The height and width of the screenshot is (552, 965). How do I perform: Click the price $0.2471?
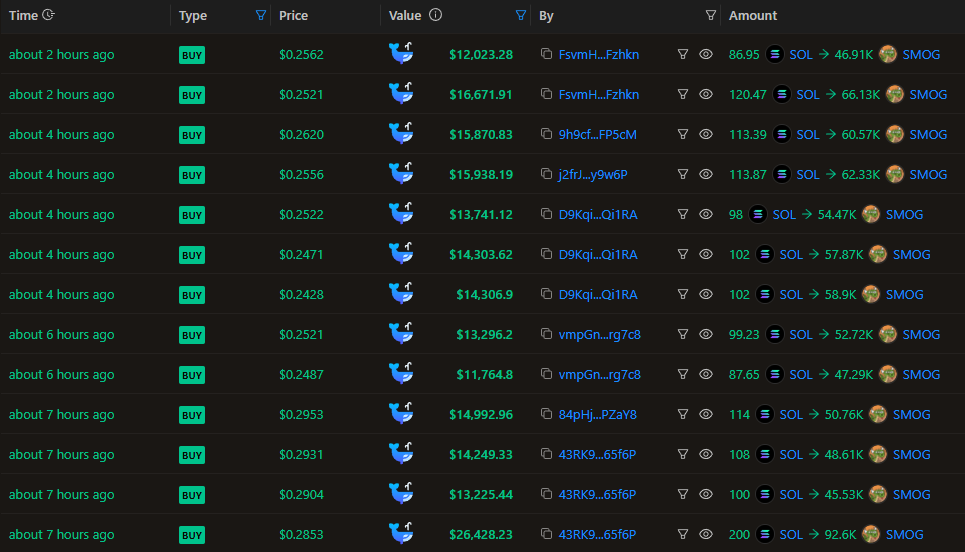coord(301,255)
